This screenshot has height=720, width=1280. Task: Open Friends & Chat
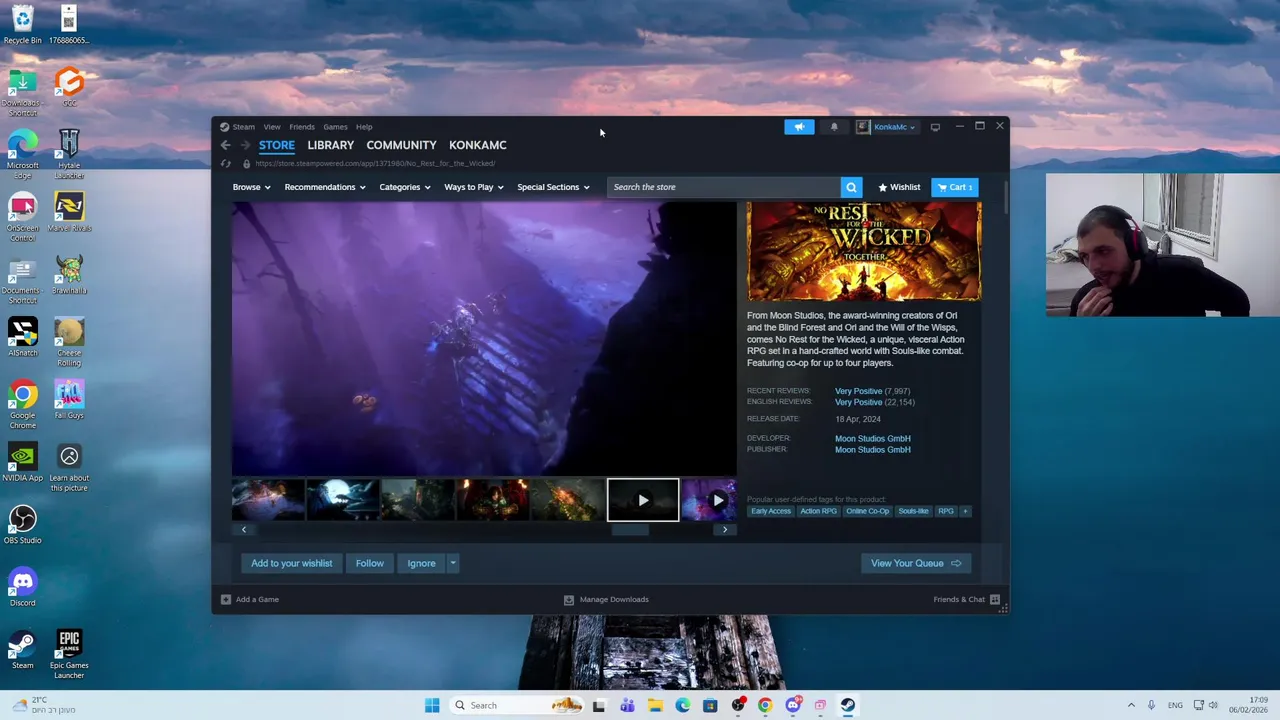pyautogui.click(x=966, y=599)
